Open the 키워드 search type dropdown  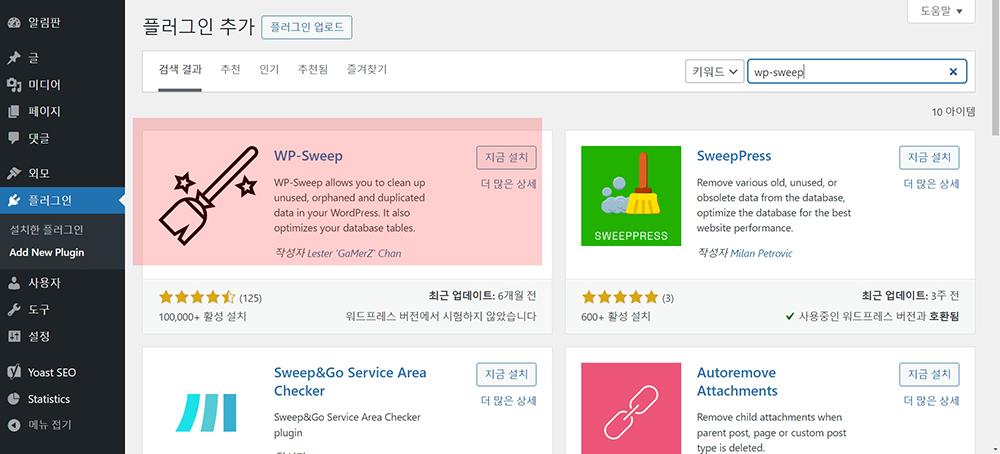click(714, 71)
